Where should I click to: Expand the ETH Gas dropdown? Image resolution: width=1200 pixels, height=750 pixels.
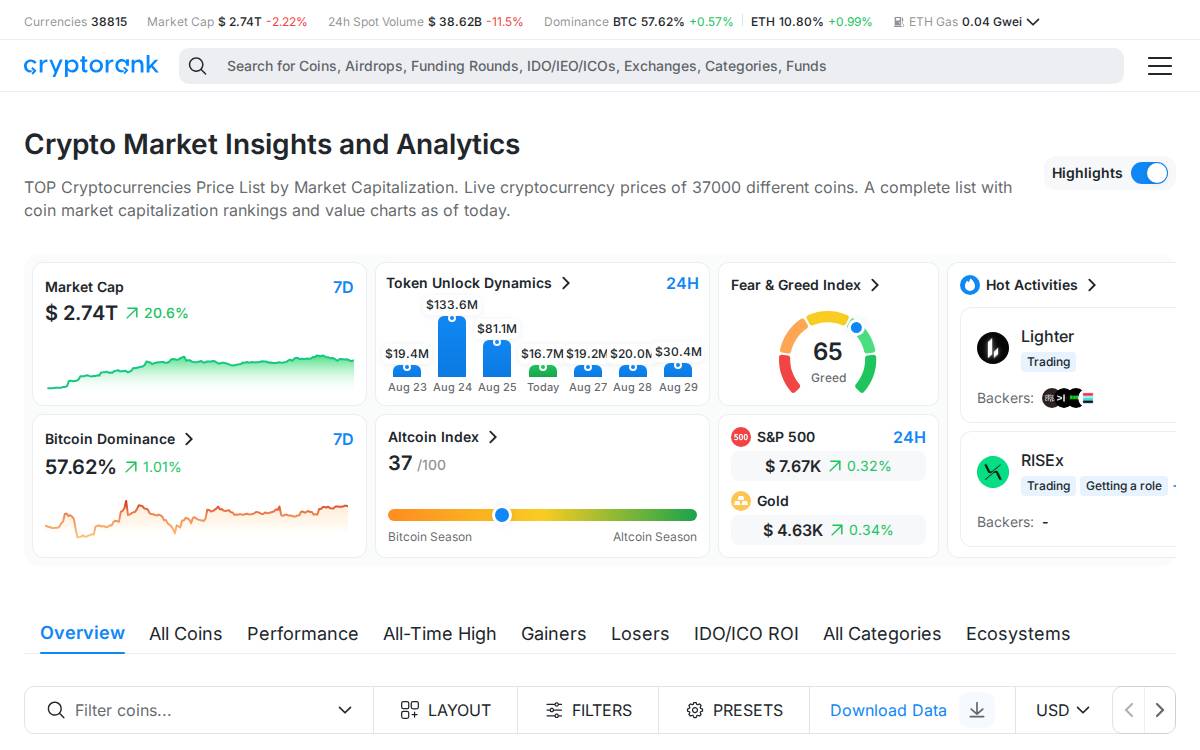point(1033,22)
